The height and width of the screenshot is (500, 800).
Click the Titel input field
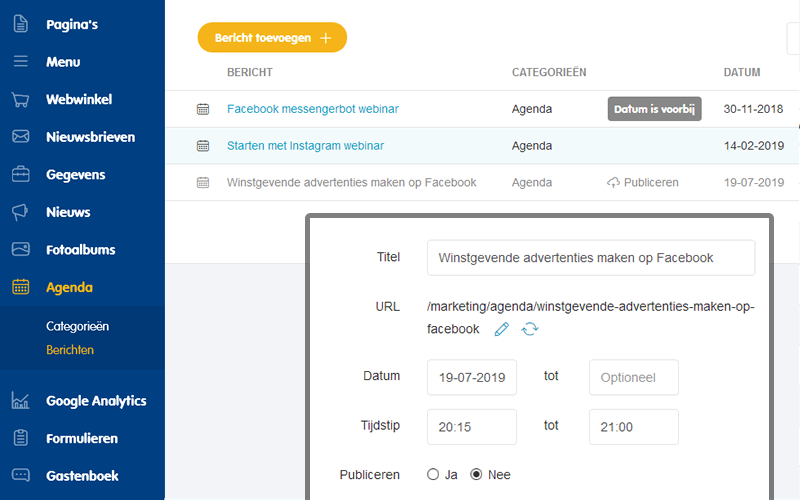click(x=591, y=258)
